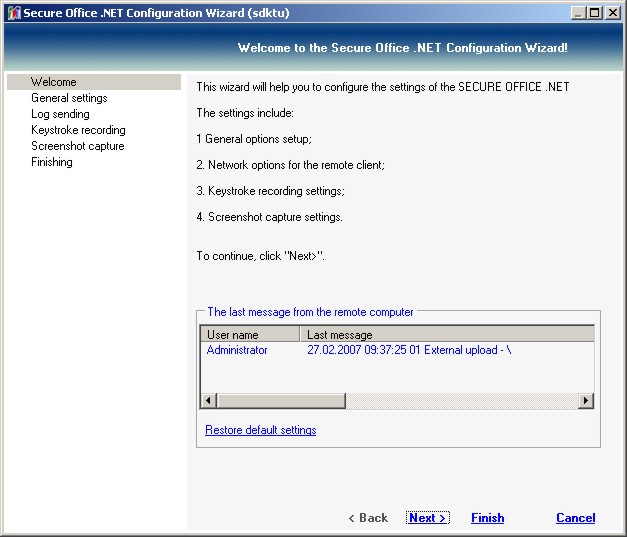Screen dimensions: 627x537
Task: Select Screenshot capture in sidebar
Action: (x=77, y=146)
